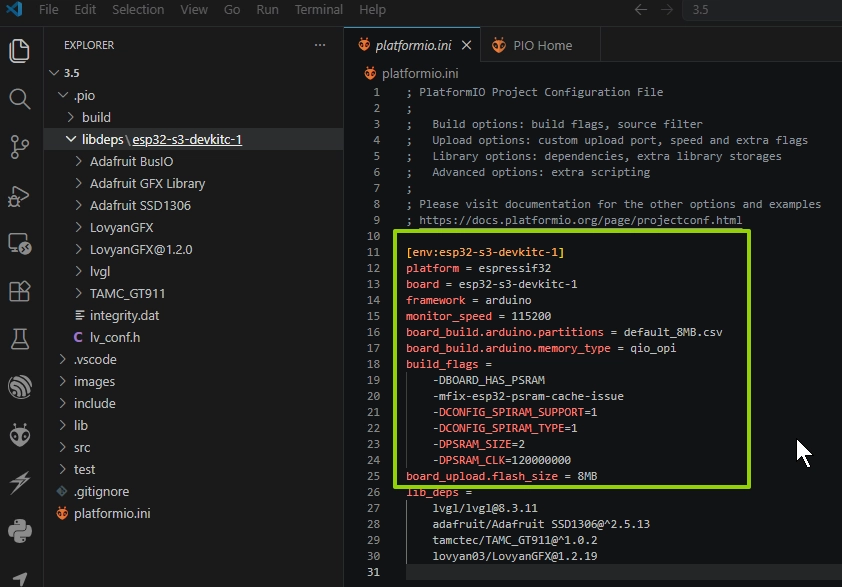Open the Search view in activity bar

20,99
